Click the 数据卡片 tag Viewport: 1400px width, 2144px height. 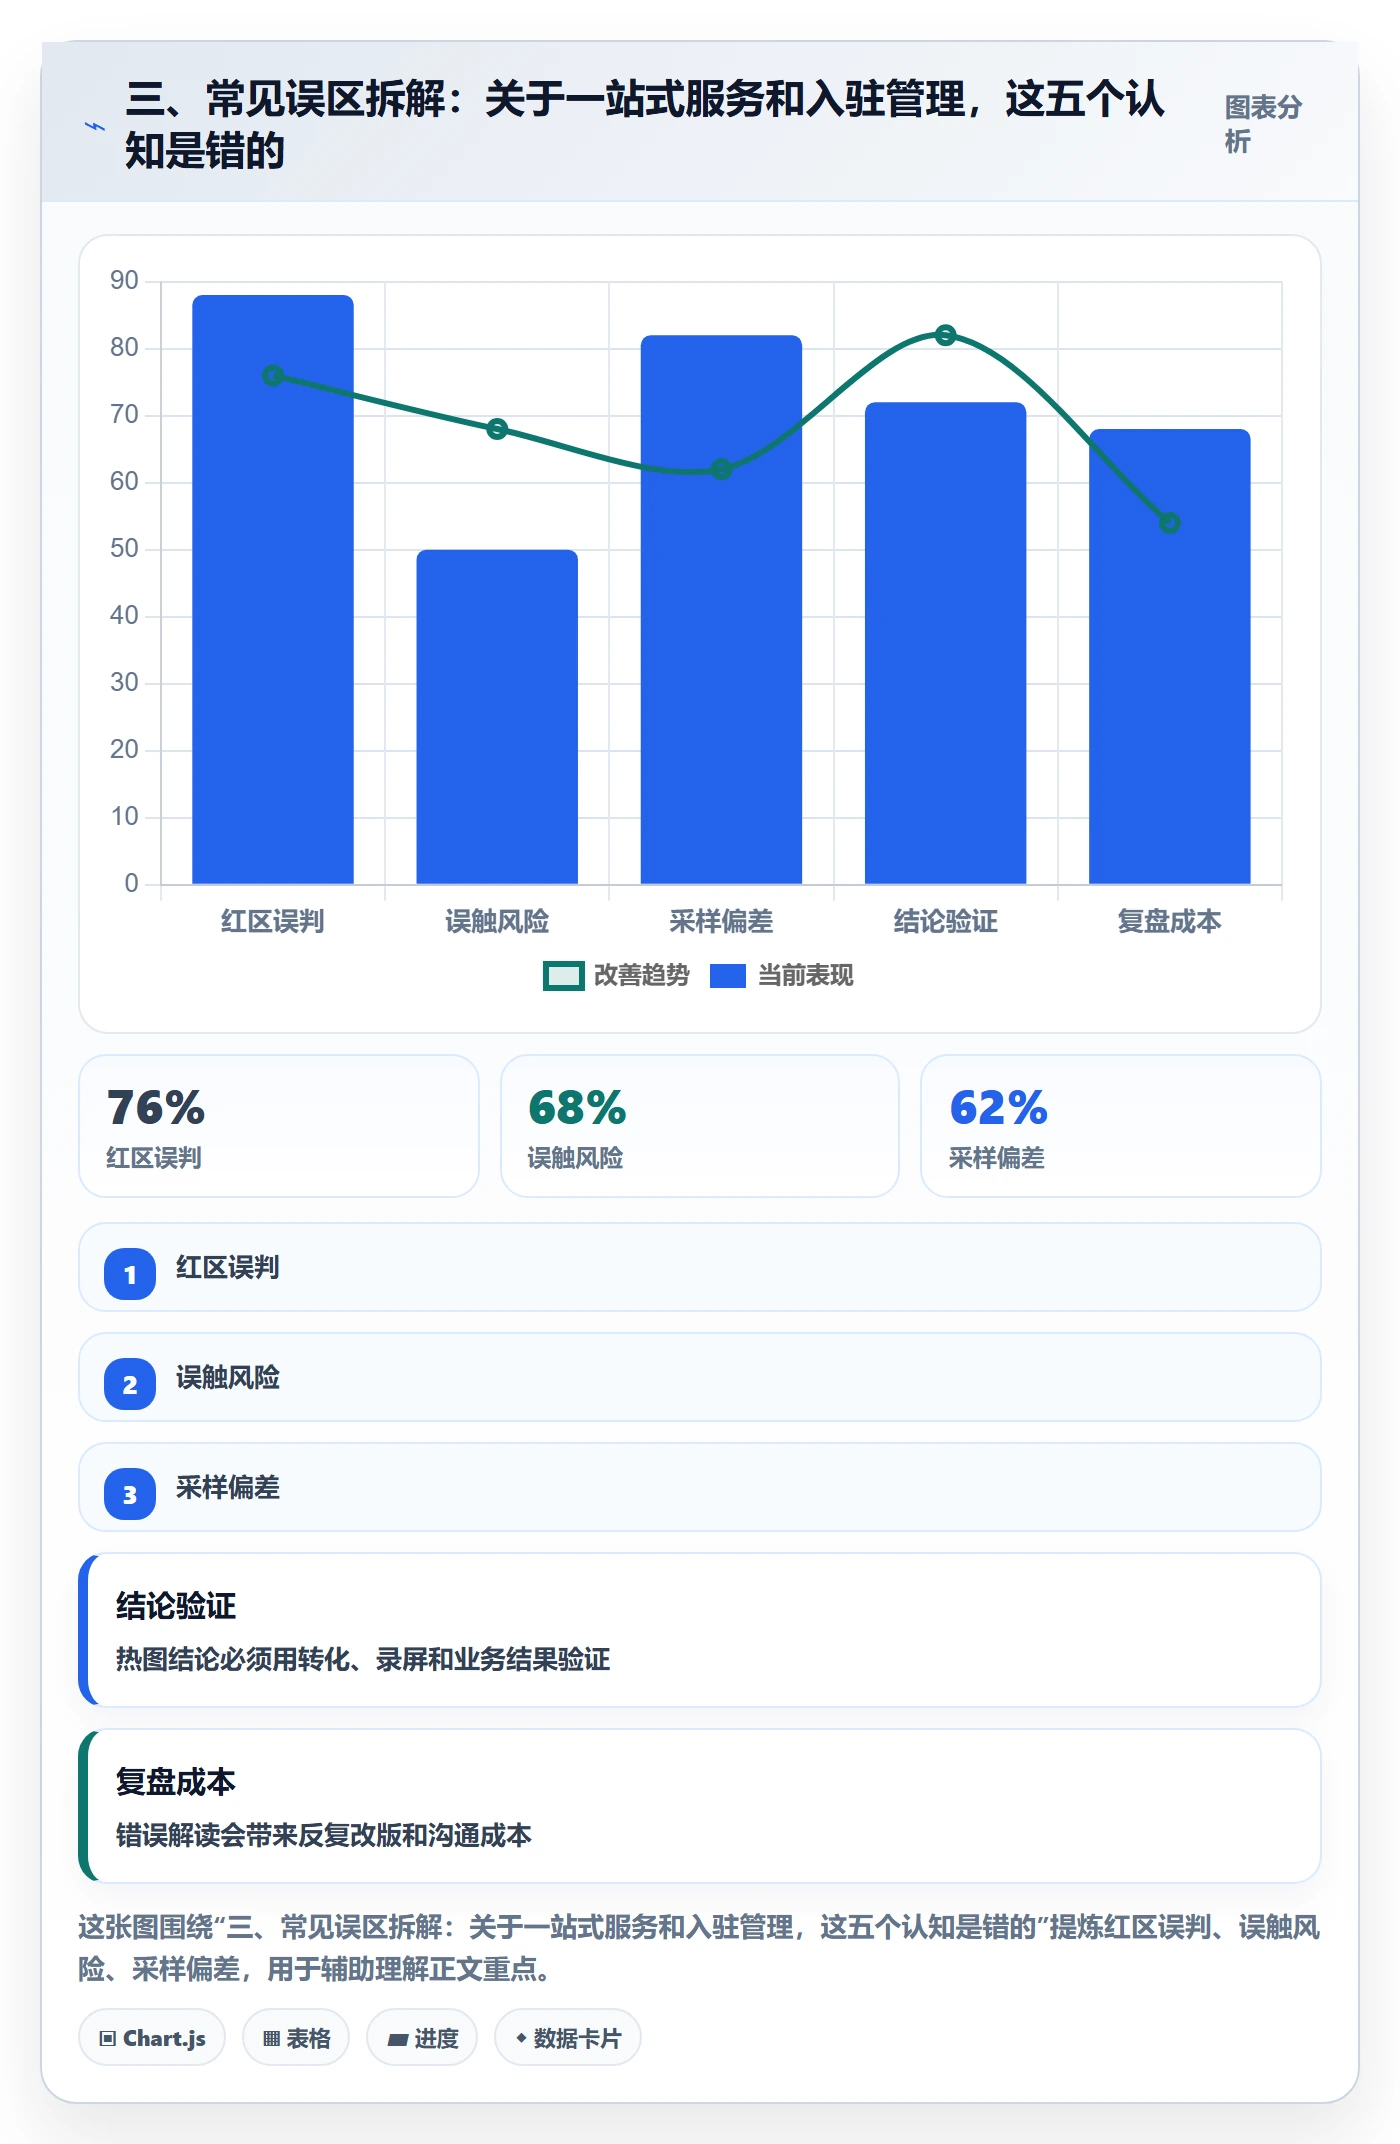pos(568,2038)
